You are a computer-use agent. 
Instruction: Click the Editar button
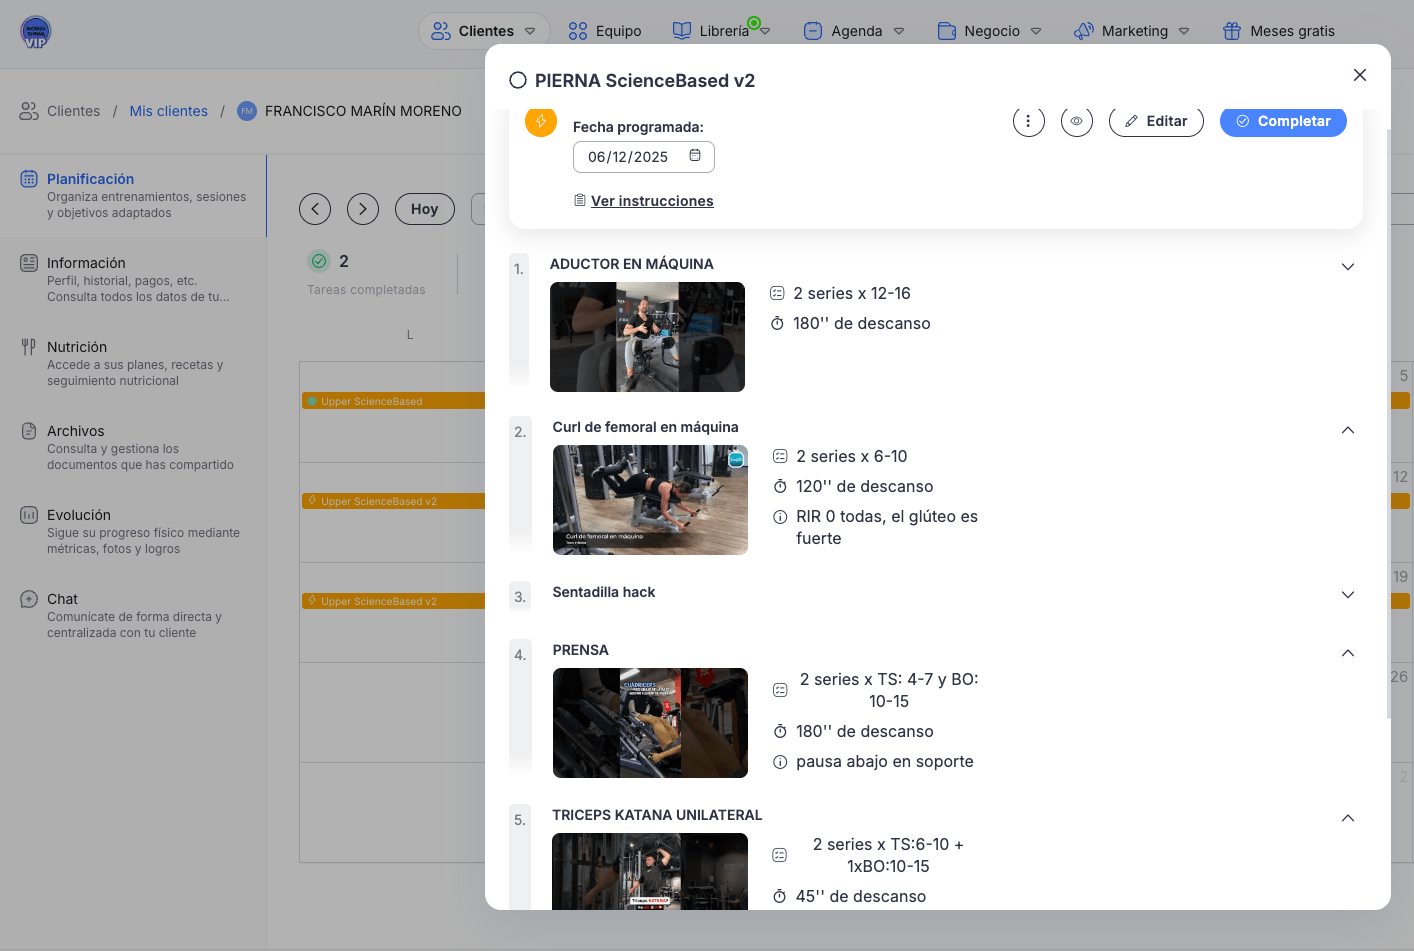pos(1156,121)
